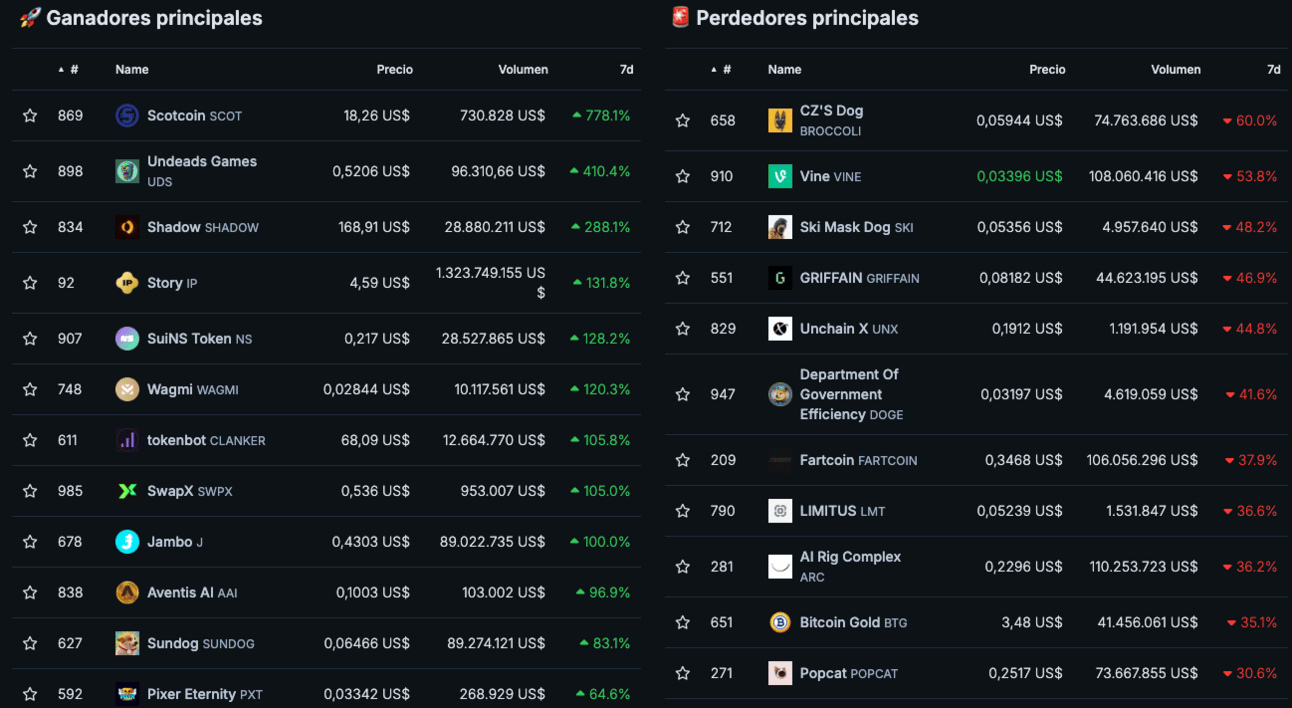The height and width of the screenshot is (708, 1292).
Task: Click the Aventis AI logo
Action: (x=127, y=593)
